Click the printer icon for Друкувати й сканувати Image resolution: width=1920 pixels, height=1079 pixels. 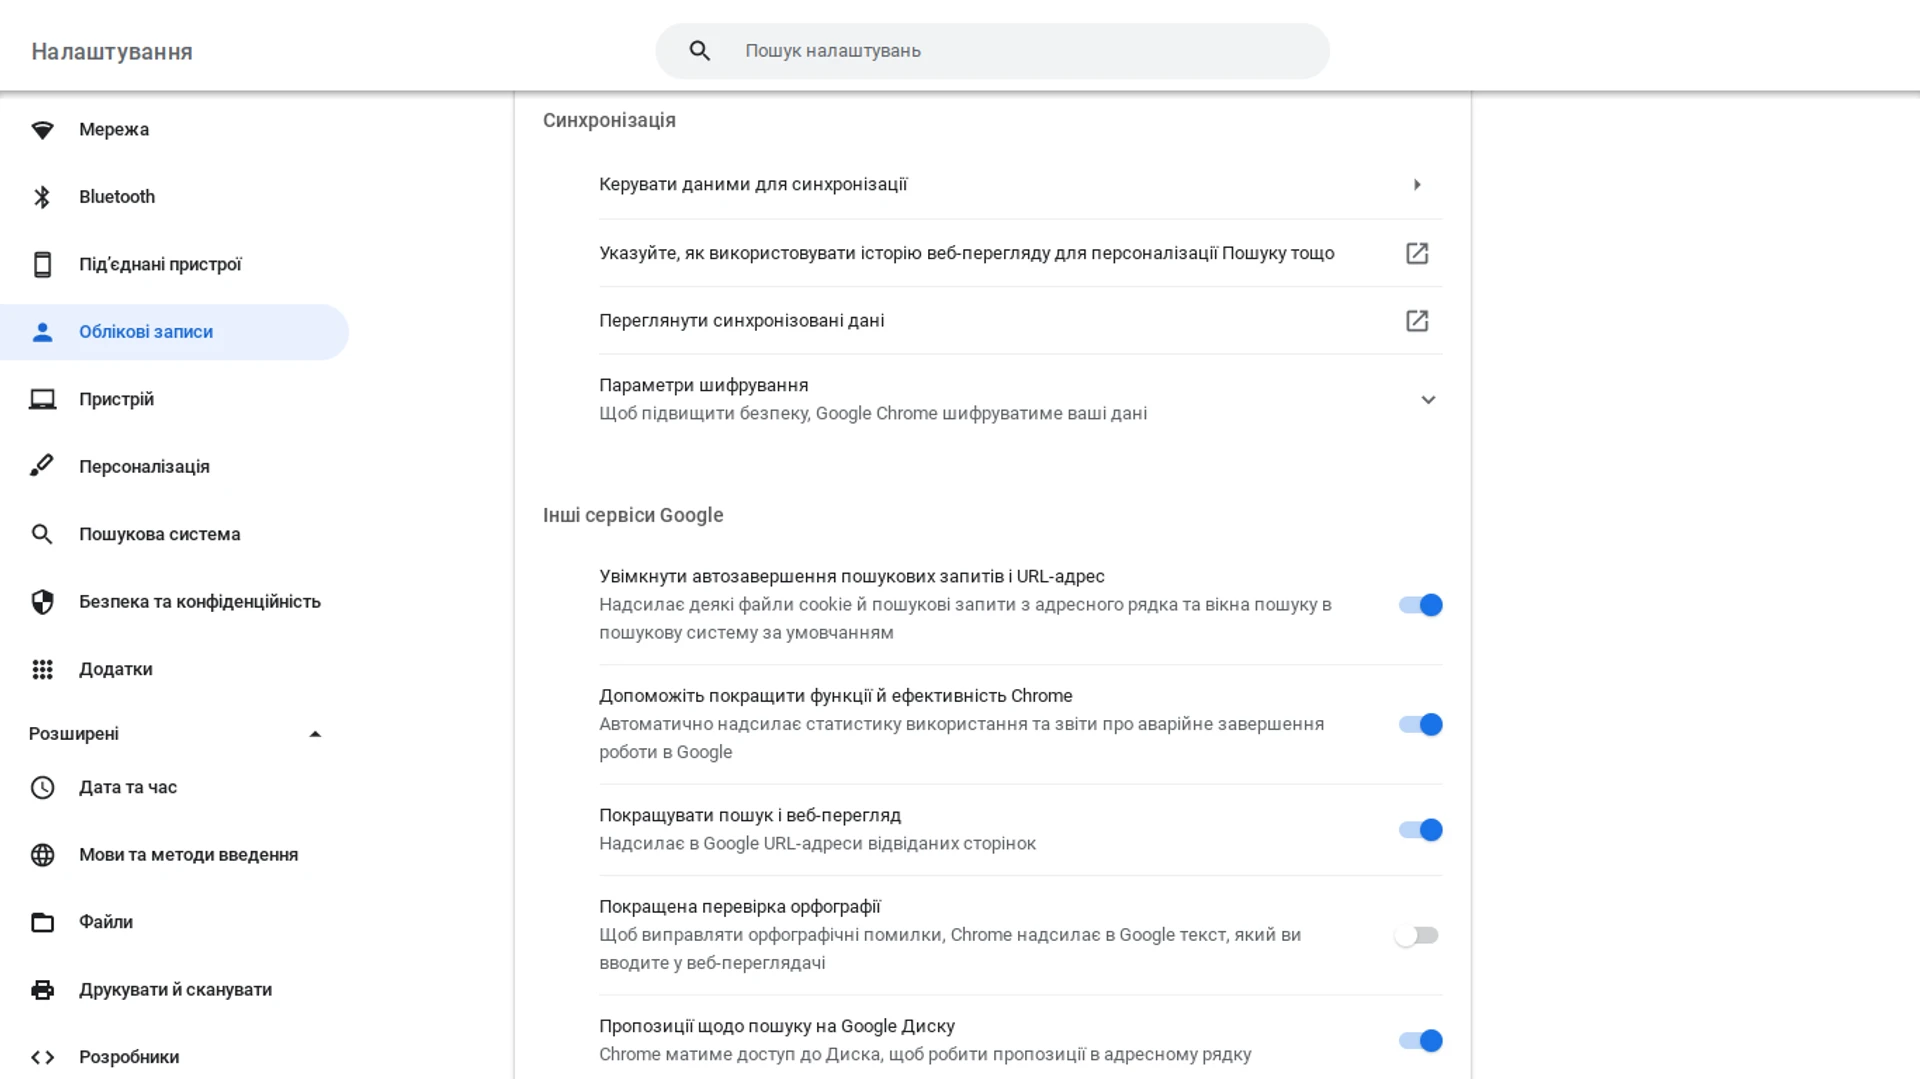[x=42, y=990]
